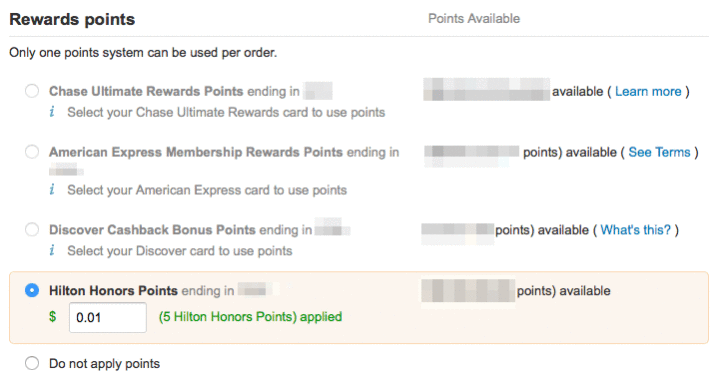Click the Do not apply points label
This screenshot has width=720, height=380.
click(104, 363)
